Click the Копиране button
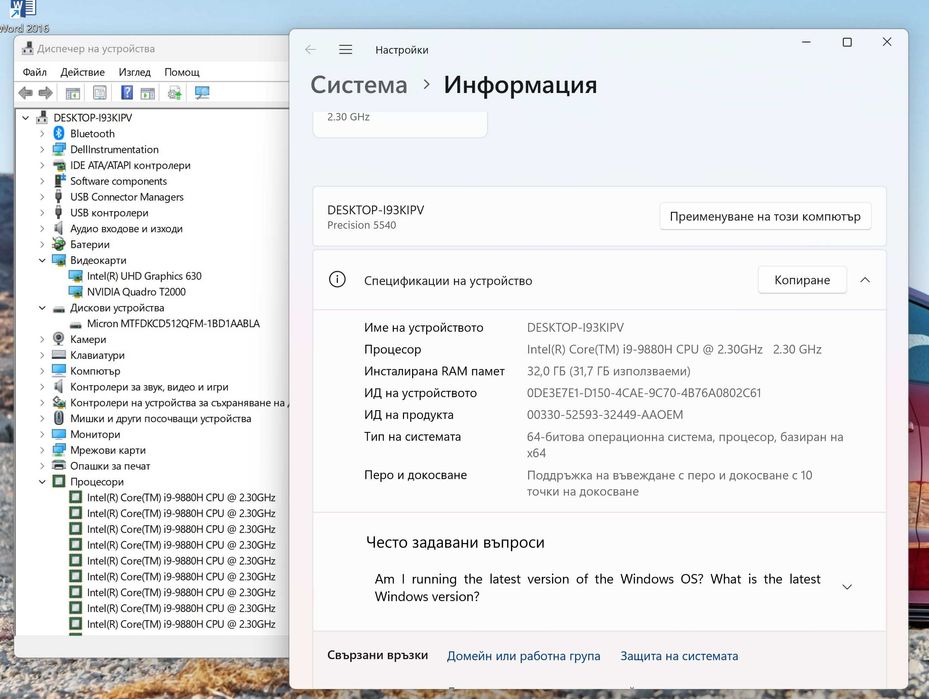 click(802, 280)
